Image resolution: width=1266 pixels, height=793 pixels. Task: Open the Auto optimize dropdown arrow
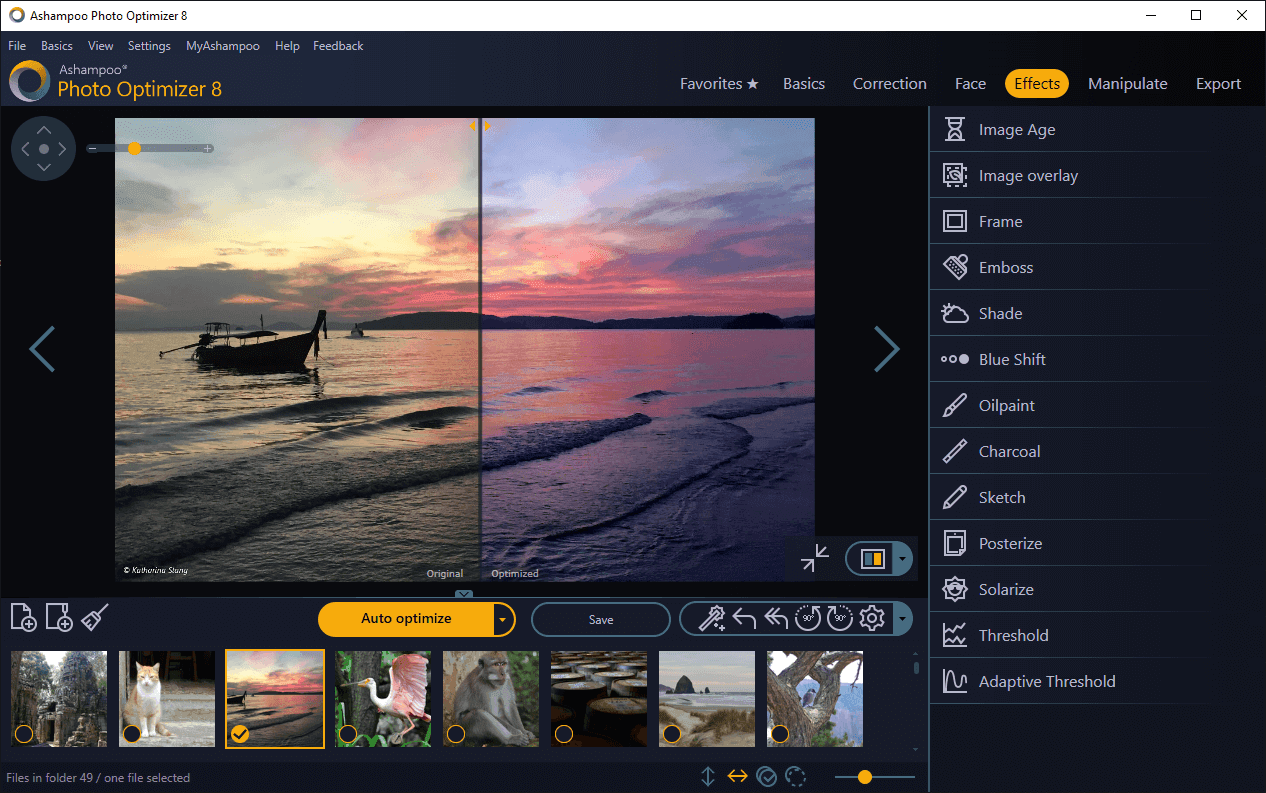502,619
